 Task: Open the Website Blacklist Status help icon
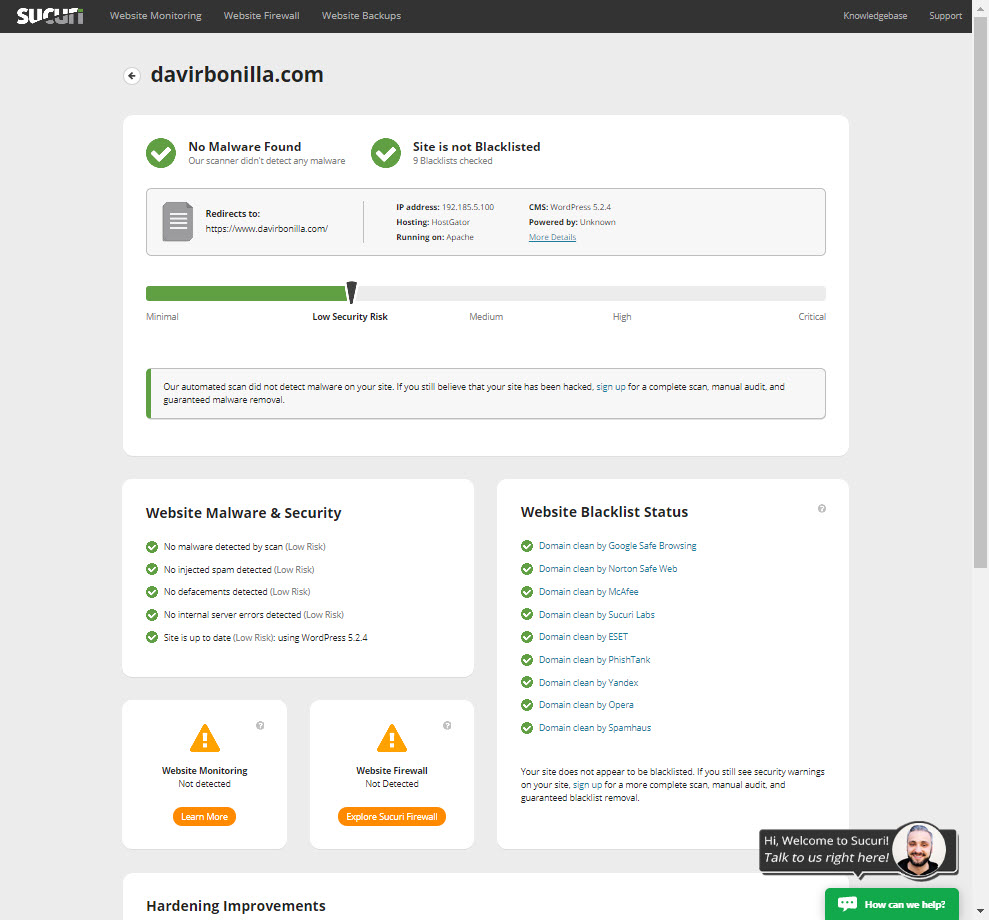tap(822, 508)
